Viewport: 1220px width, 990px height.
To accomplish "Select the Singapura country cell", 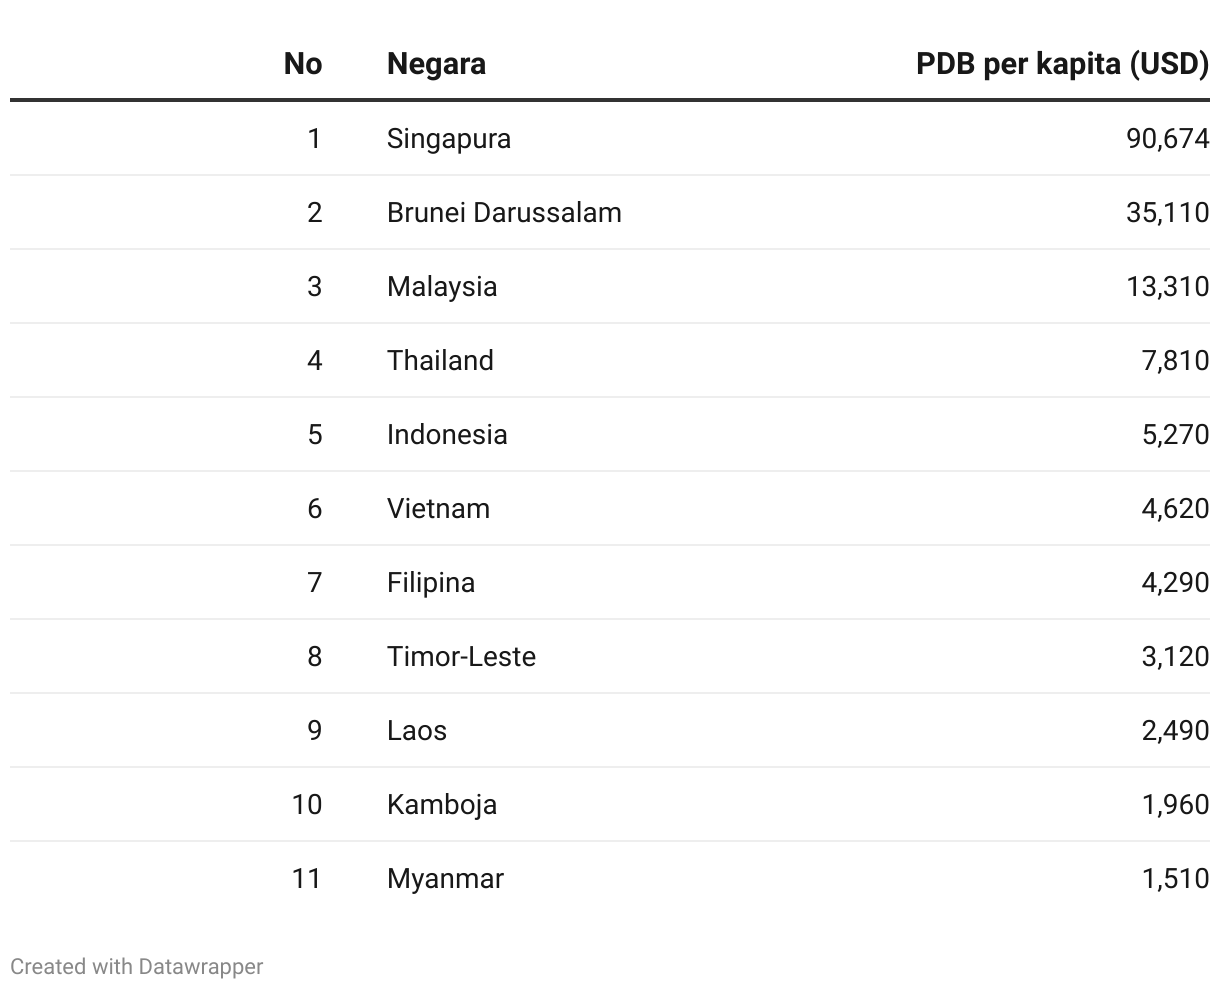I will pos(449,138).
